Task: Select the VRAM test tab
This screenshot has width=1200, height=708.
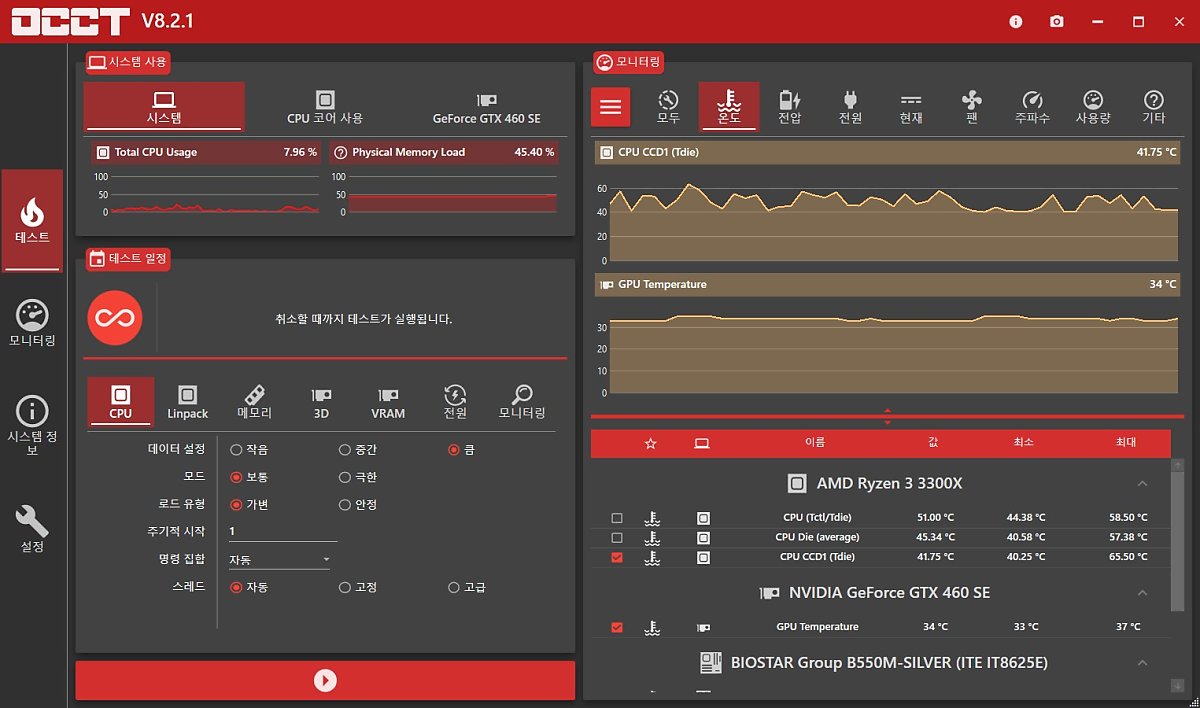Action: pos(388,402)
